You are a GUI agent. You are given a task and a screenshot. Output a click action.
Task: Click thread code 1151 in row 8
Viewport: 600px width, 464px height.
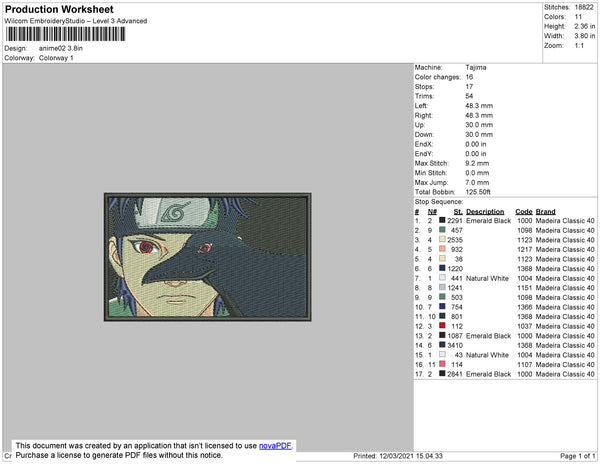[x=525, y=288]
